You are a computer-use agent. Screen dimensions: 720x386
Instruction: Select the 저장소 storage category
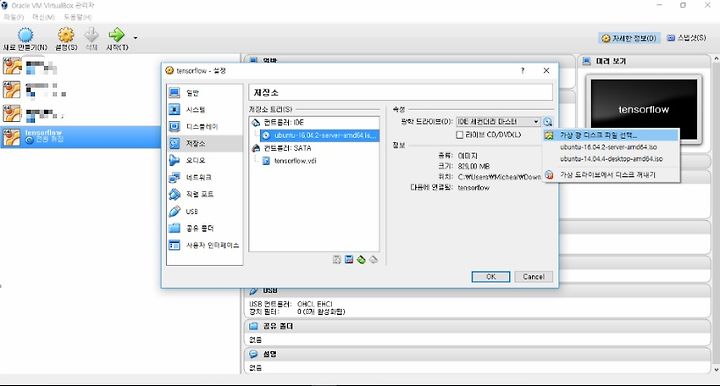click(x=204, y=144)
